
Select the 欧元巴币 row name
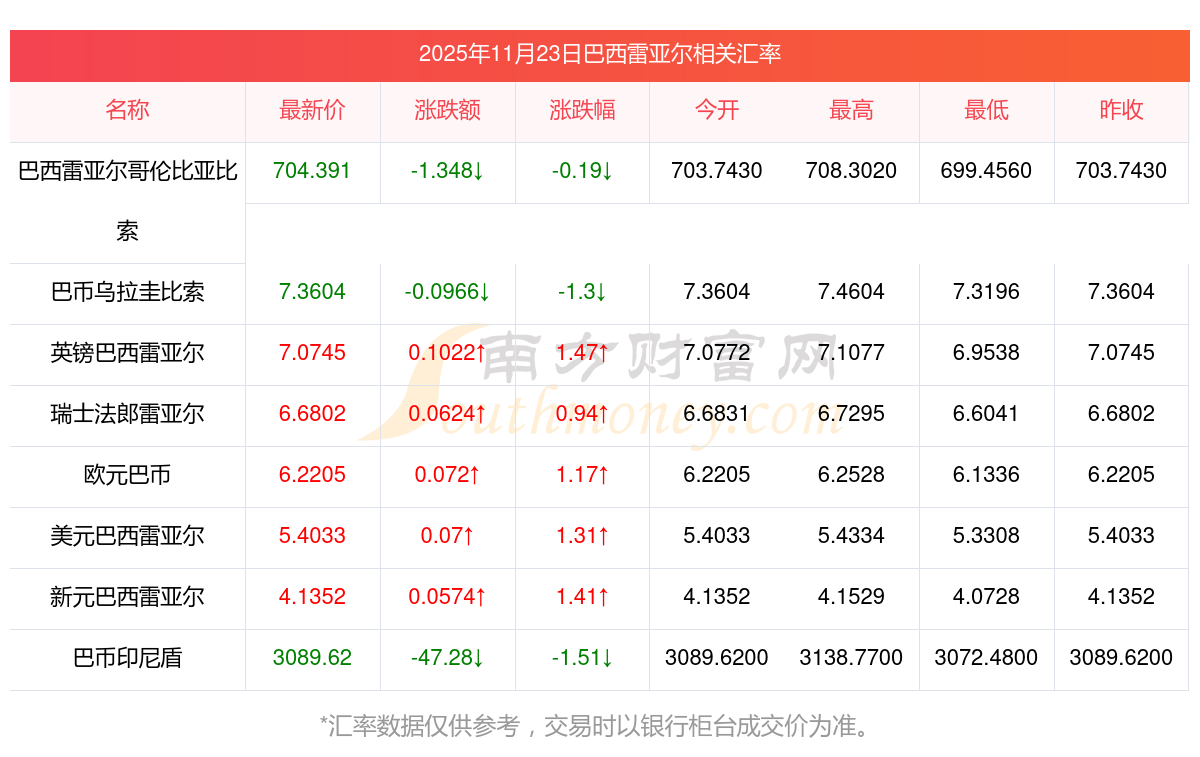click(127, 475)
